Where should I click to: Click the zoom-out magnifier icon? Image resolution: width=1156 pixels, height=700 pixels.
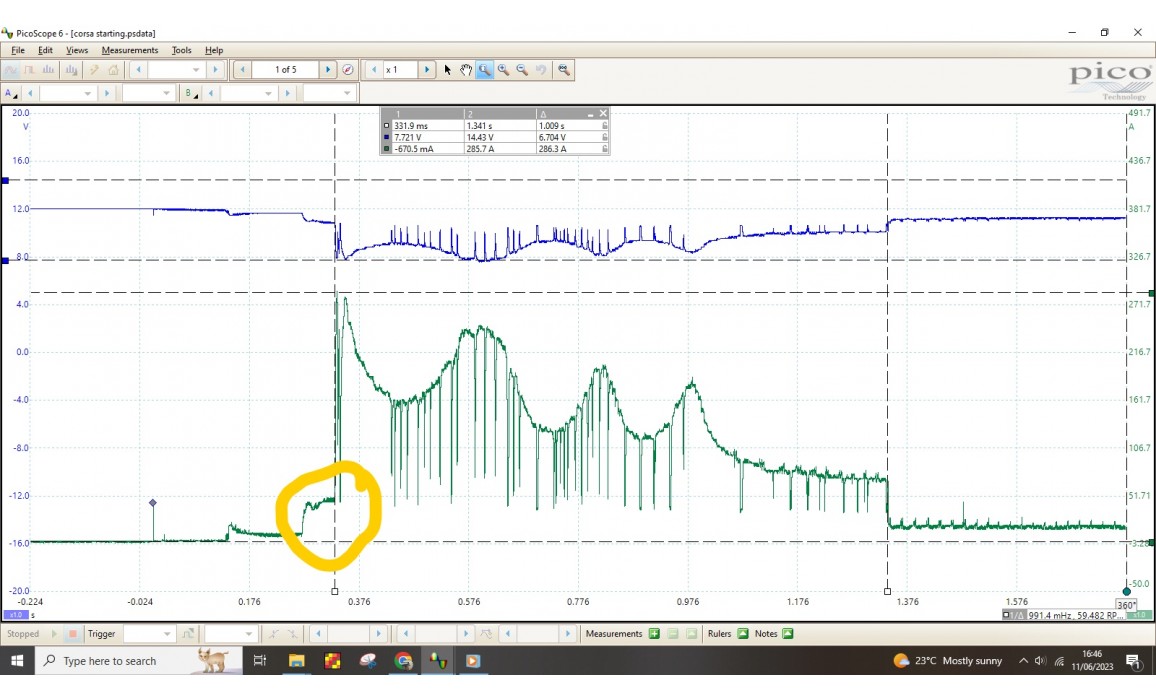click(x=522, y=70)
